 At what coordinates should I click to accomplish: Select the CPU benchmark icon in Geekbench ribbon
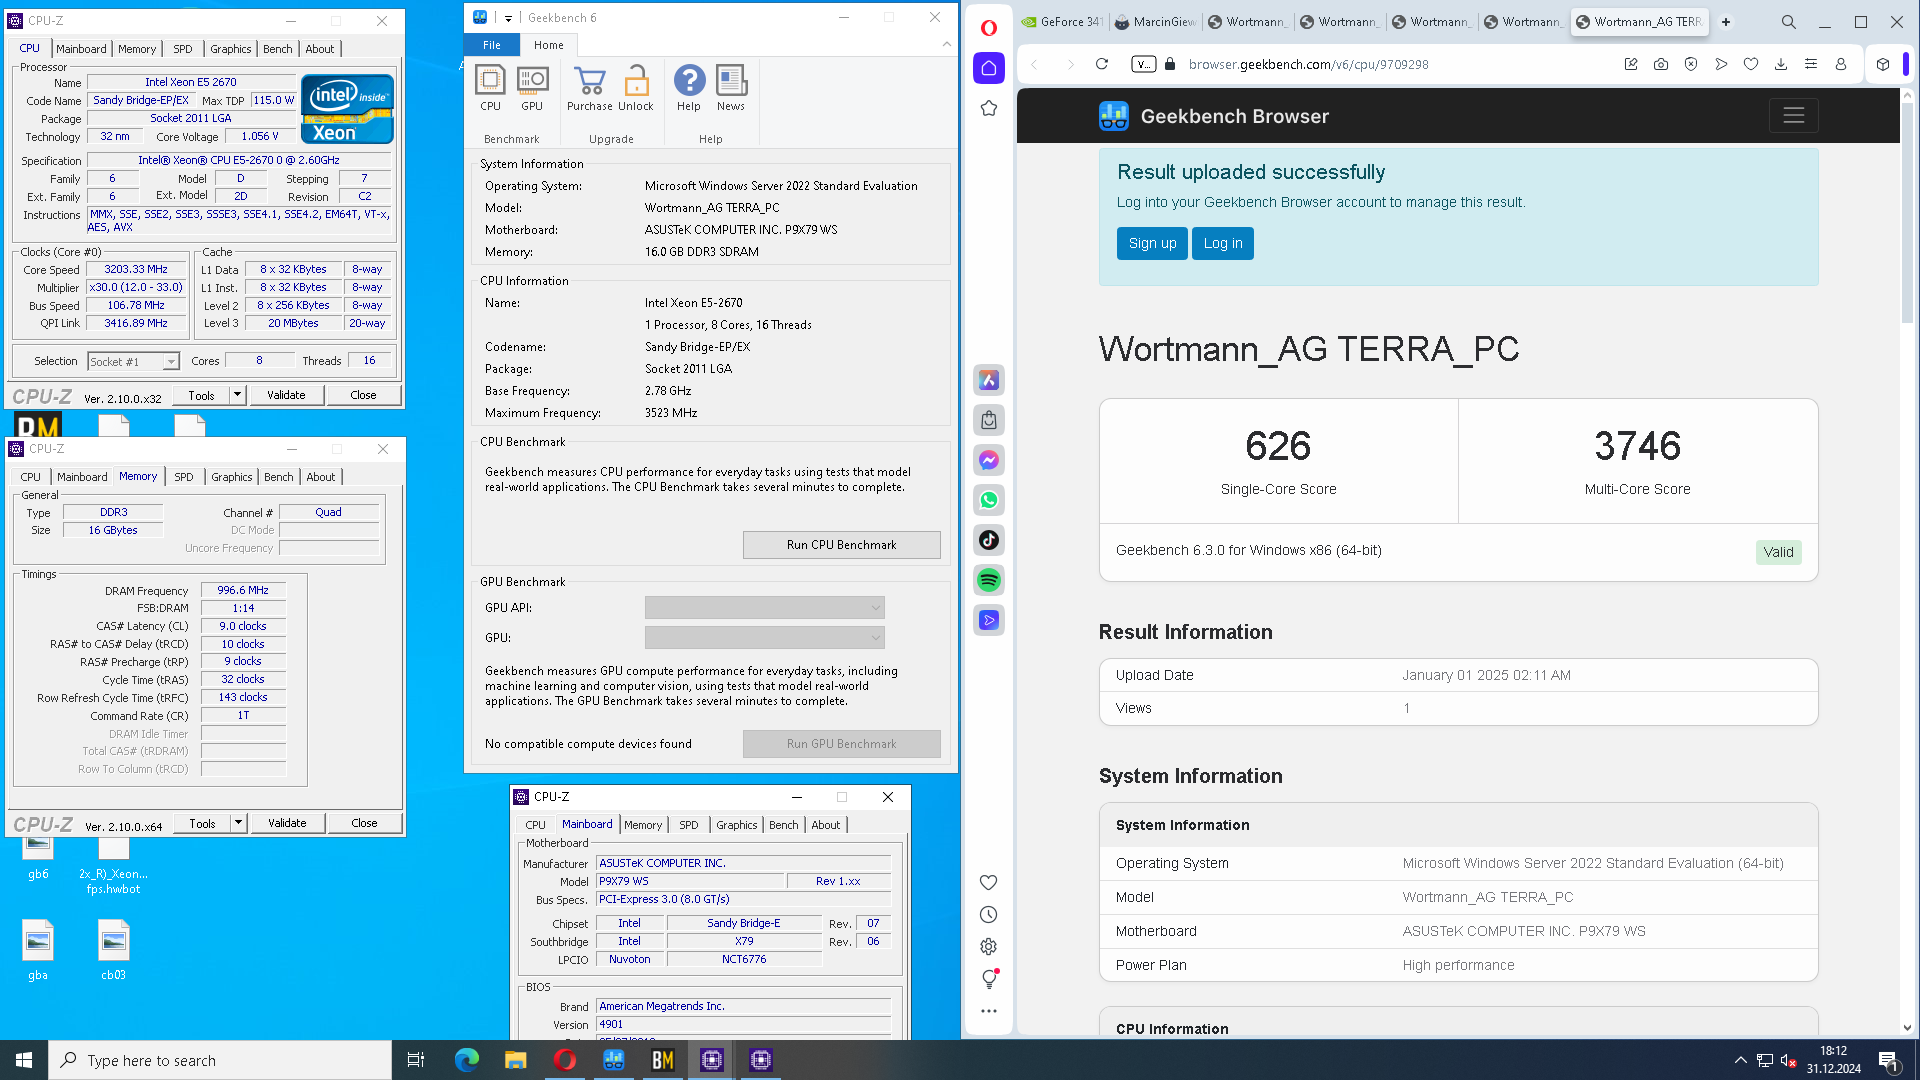coord(490,88)
